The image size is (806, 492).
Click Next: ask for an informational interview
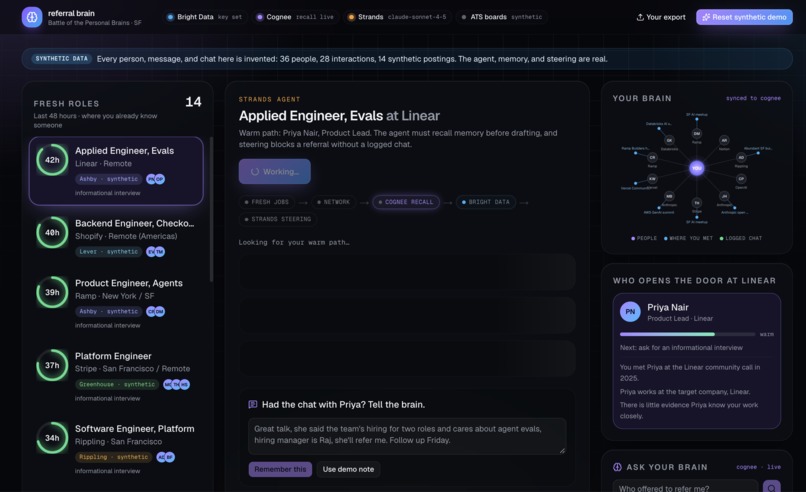681,348
